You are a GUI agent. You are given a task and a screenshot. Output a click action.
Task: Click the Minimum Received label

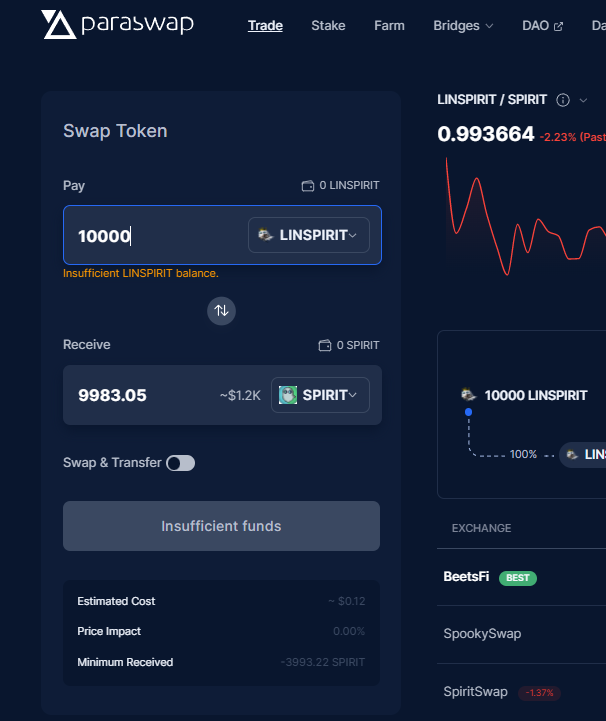tap(125, 662)
